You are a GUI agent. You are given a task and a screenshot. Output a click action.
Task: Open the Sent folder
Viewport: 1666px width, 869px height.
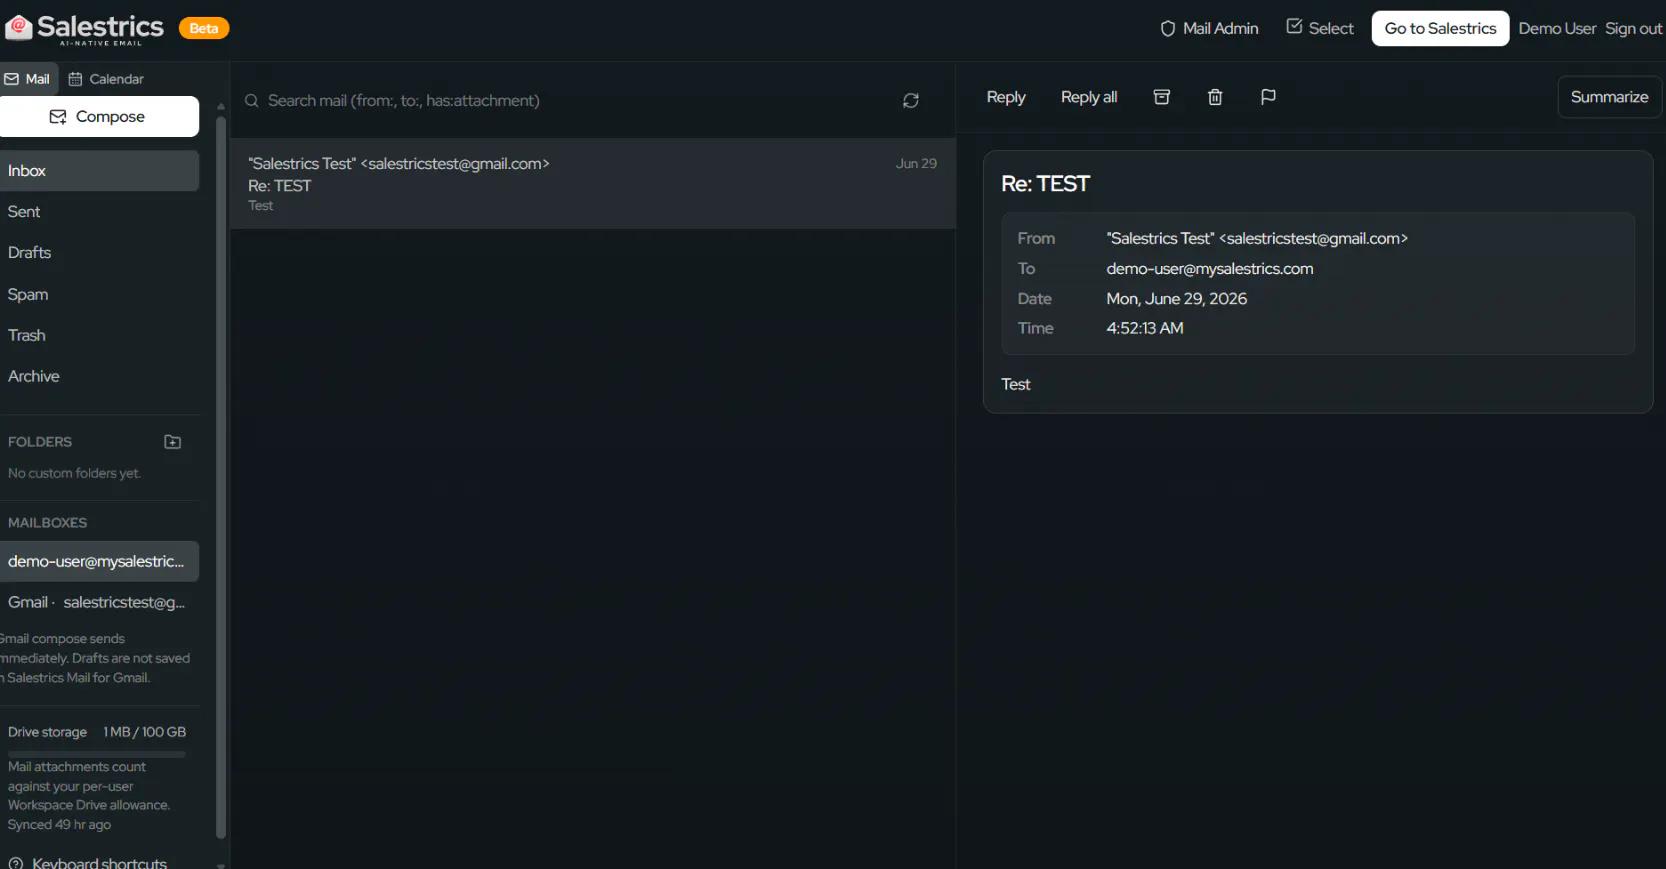[x=99, y=212]
